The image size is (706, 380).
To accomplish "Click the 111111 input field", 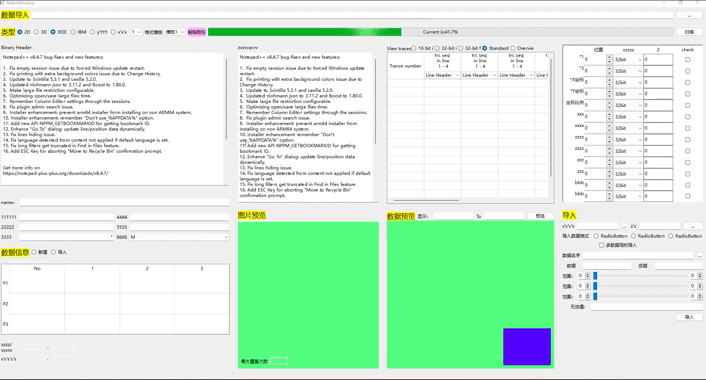I will (66, 217).
